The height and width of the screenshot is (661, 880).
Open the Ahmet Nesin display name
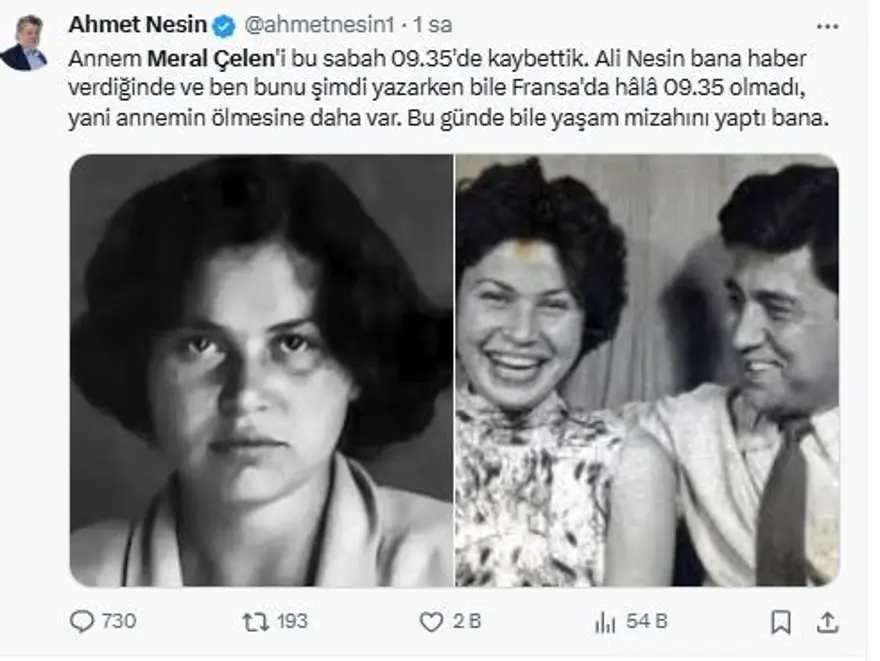click(x=138, y=25)
